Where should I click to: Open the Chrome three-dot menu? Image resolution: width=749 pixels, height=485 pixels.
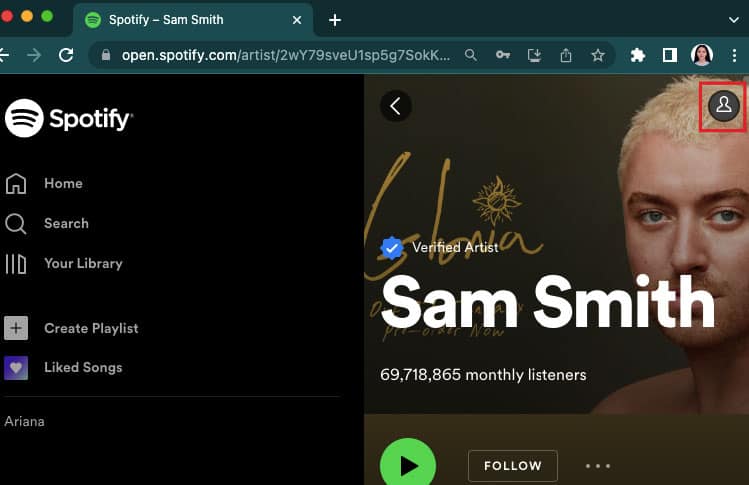click(734, 55)
